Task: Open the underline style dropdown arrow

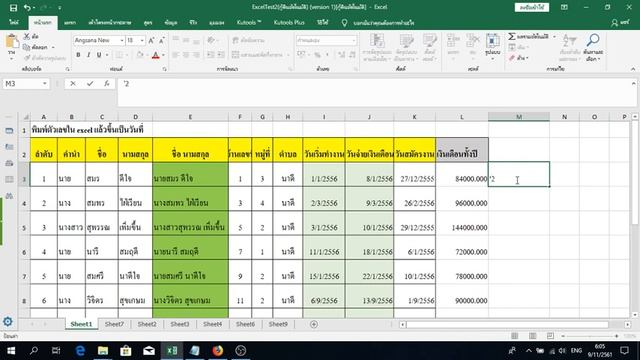Action: tap(107, 55)
